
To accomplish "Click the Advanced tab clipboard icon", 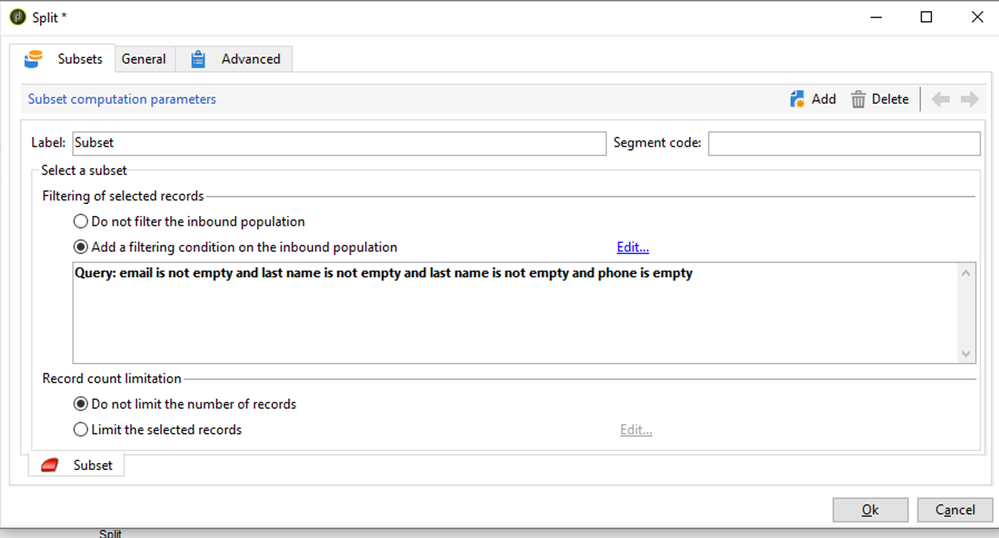I will 198,59.
